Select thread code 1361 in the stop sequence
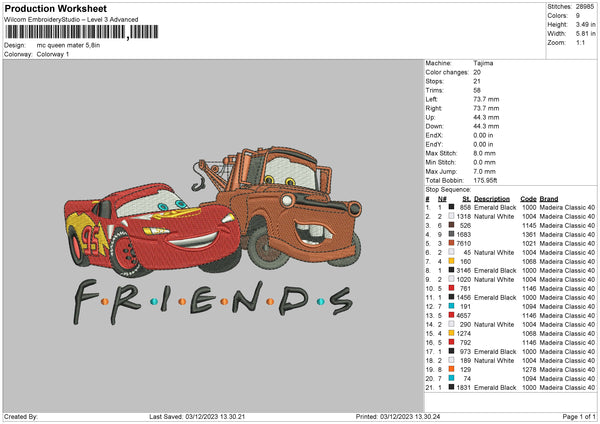 pos(529,235)
